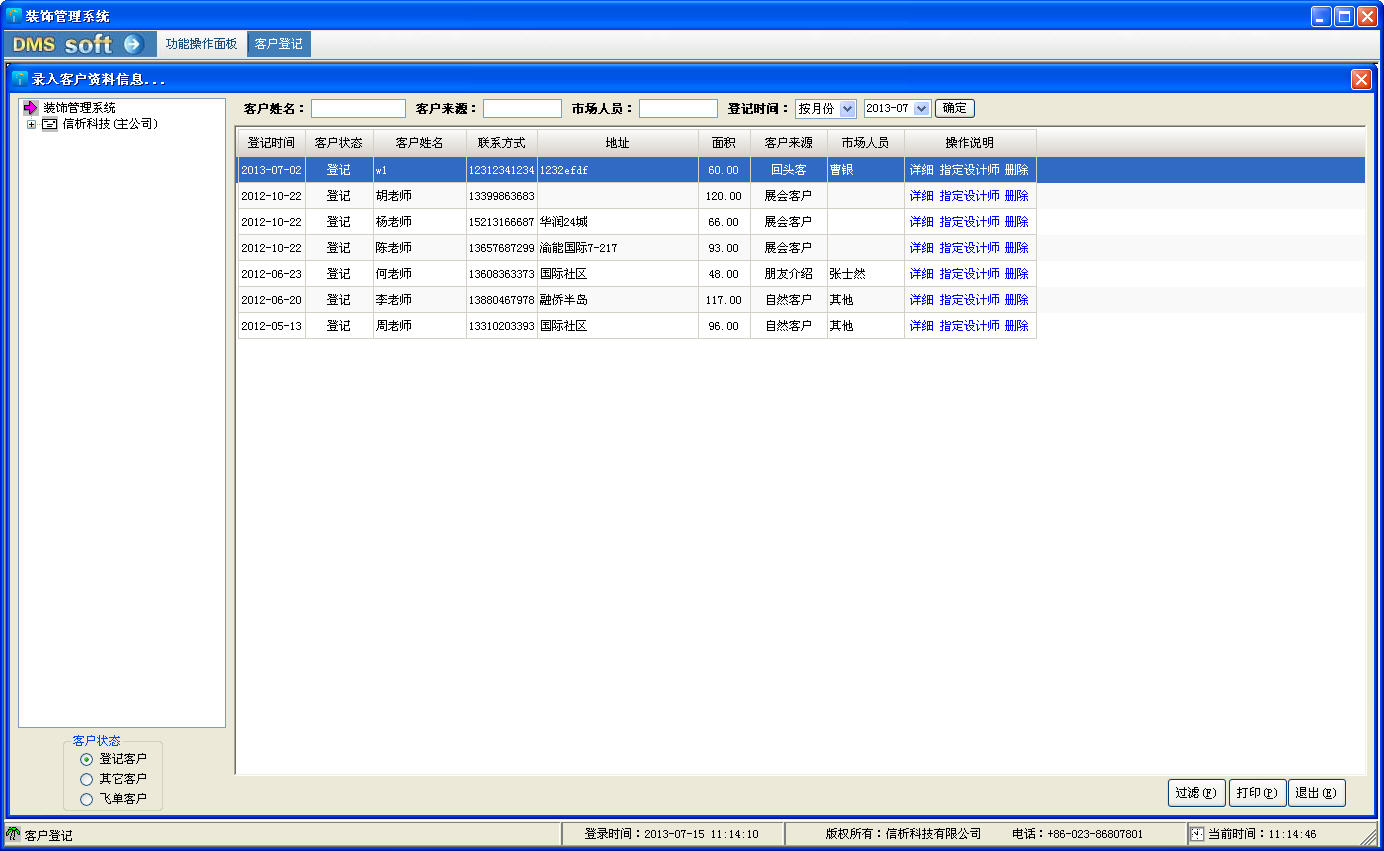Image resolution: width=1384 pixels, height=851 pixels.
Task: Click the 电话 +86-023-86807801 status text
Action: 1077,834
